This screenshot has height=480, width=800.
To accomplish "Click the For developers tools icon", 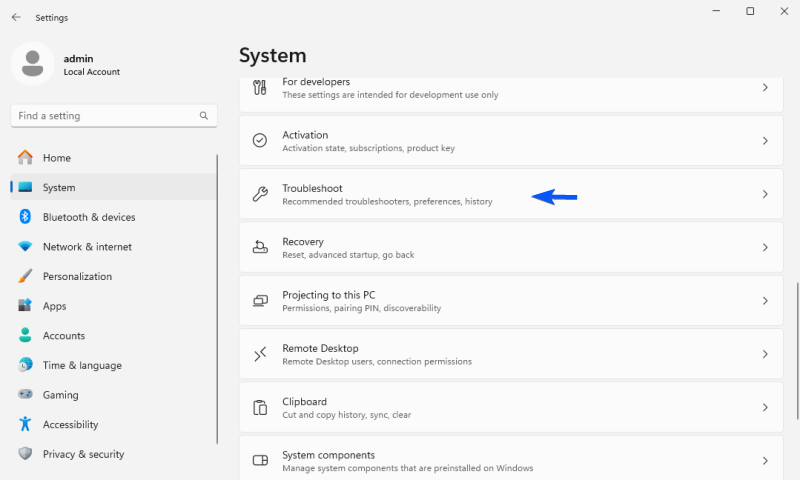I will (x=260, y=88).
